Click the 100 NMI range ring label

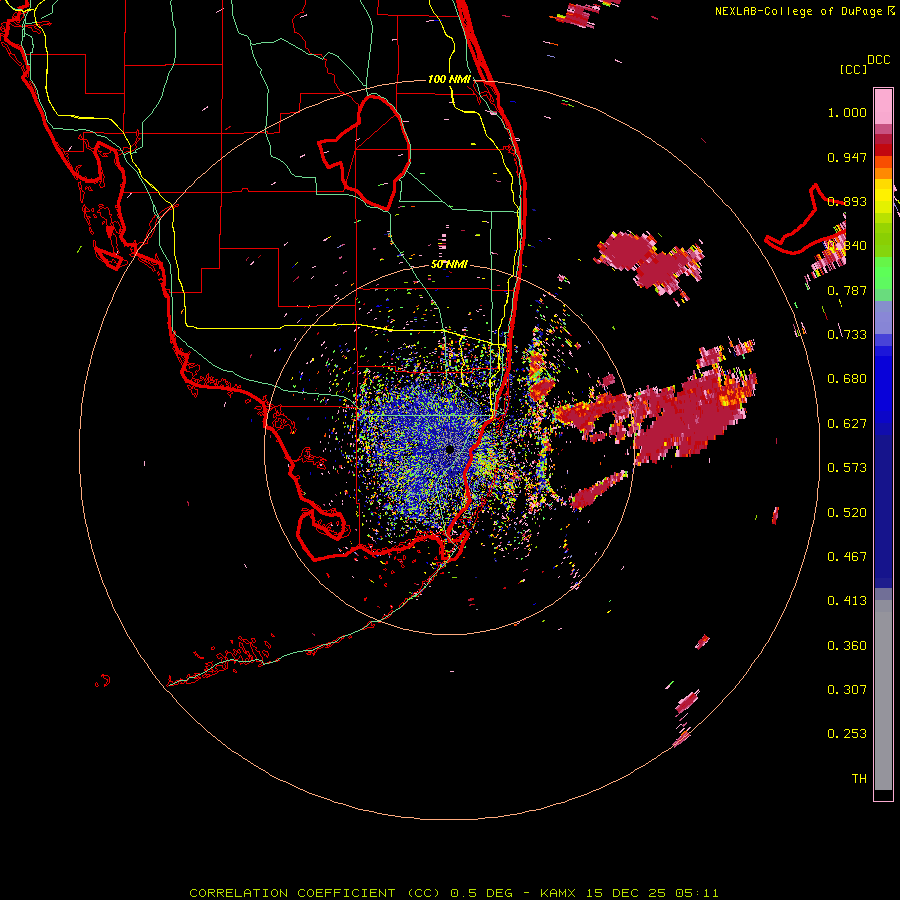(449, 79)
